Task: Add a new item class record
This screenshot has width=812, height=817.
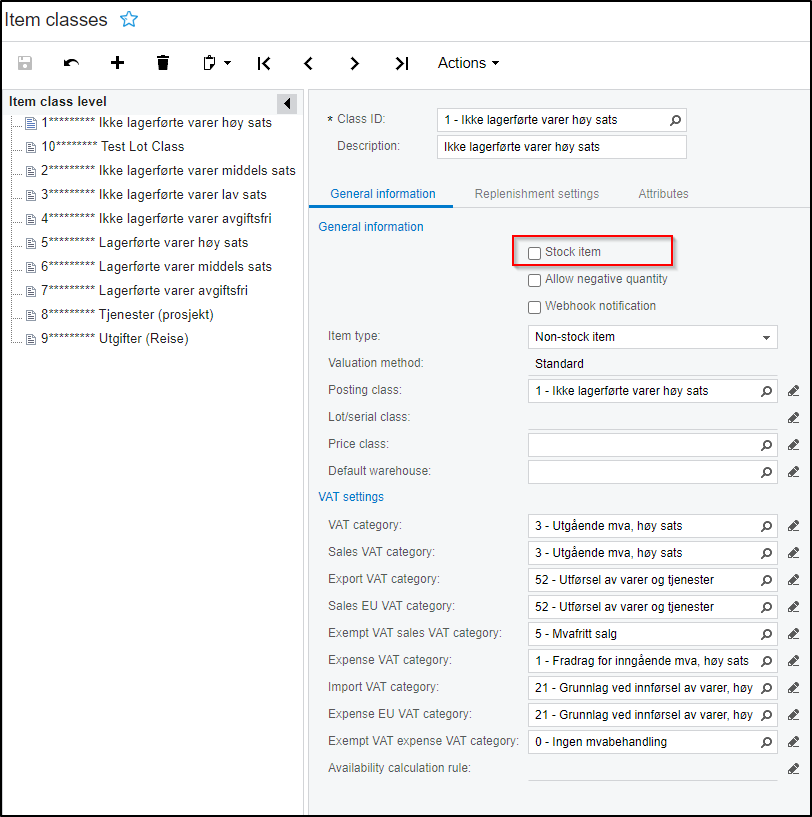Action: pos(117,63)
